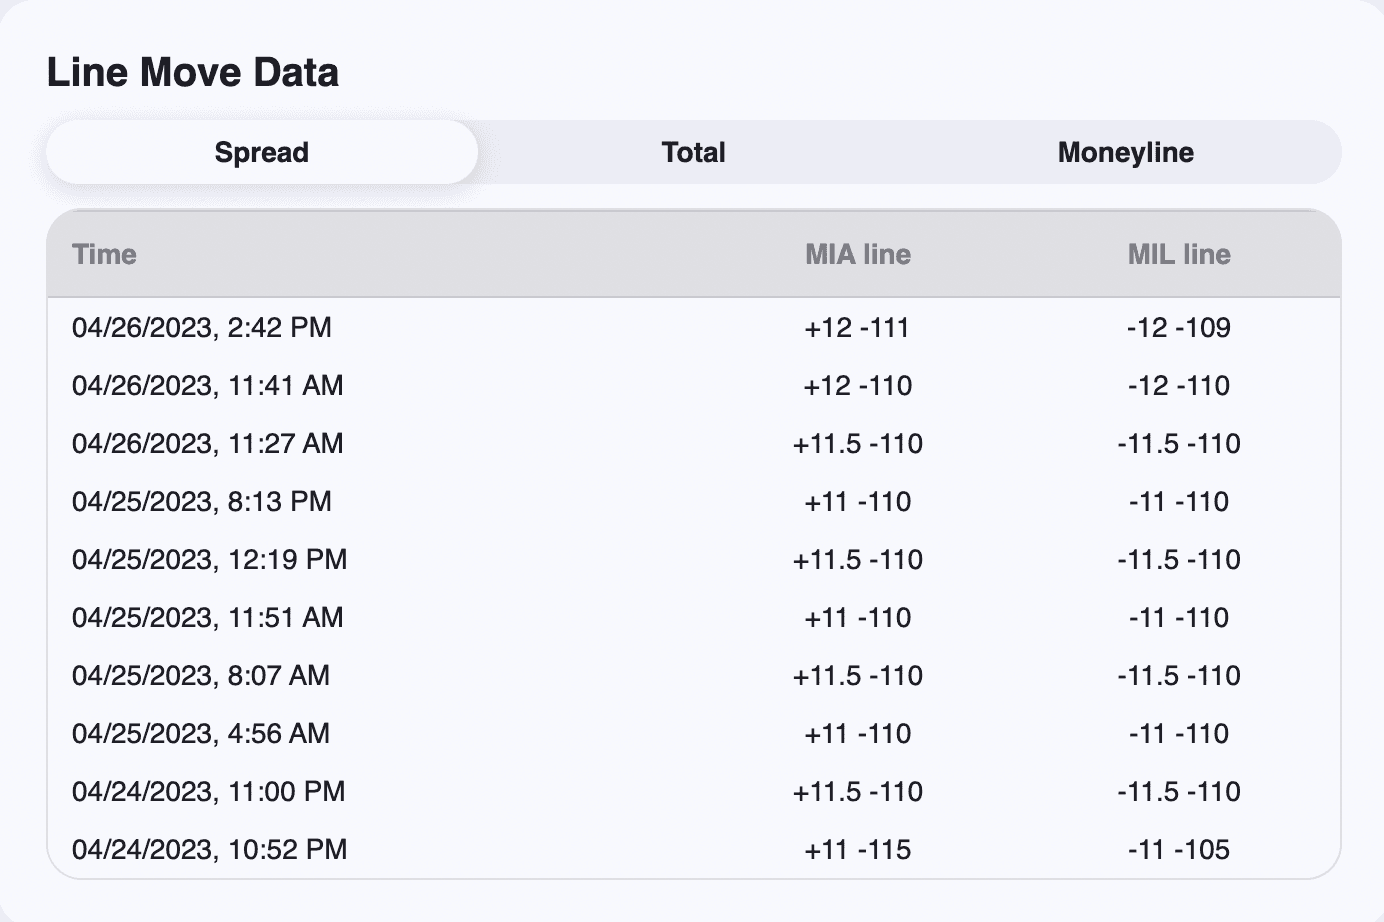Click the 04/25/2023, 11:51 AM entry
The height and width of the screenshot is (922, 1384).
coord(208,618)
